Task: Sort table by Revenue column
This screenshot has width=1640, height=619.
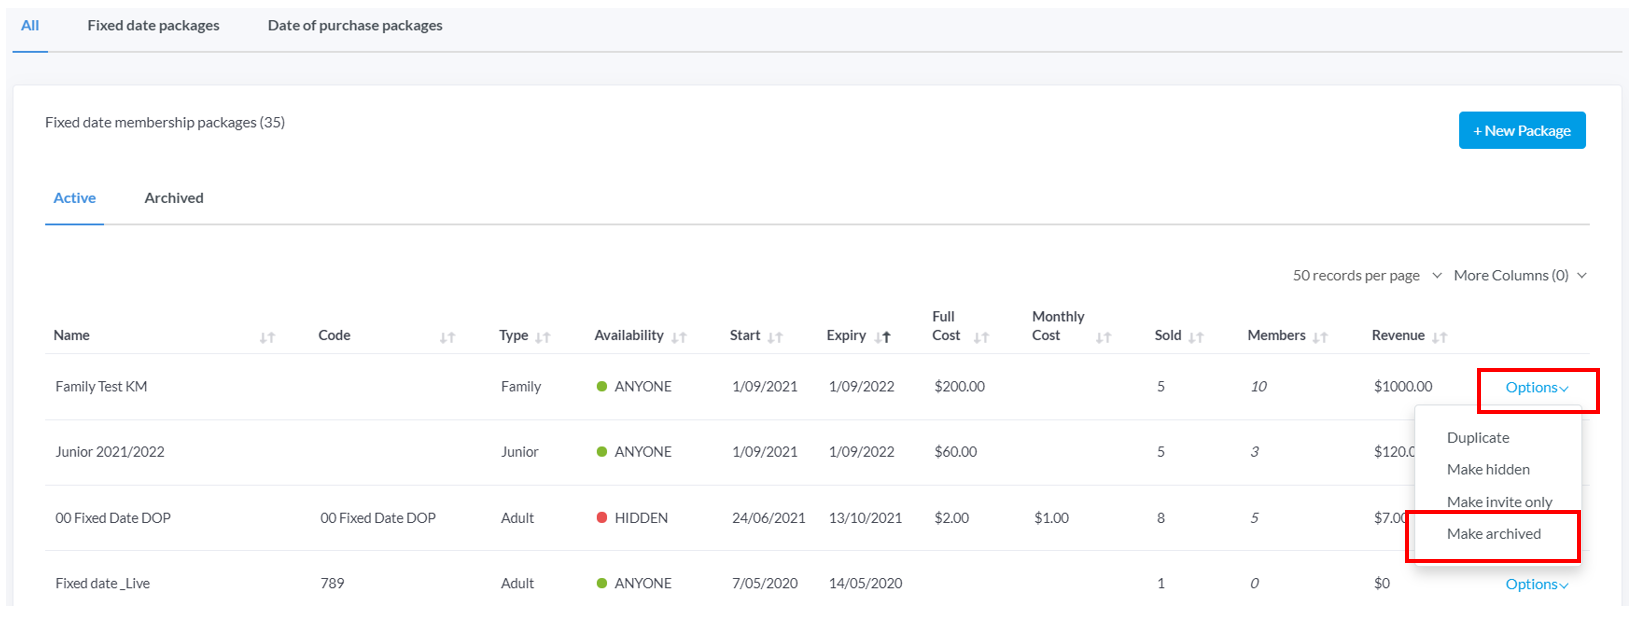Action: coord(1439,338)
